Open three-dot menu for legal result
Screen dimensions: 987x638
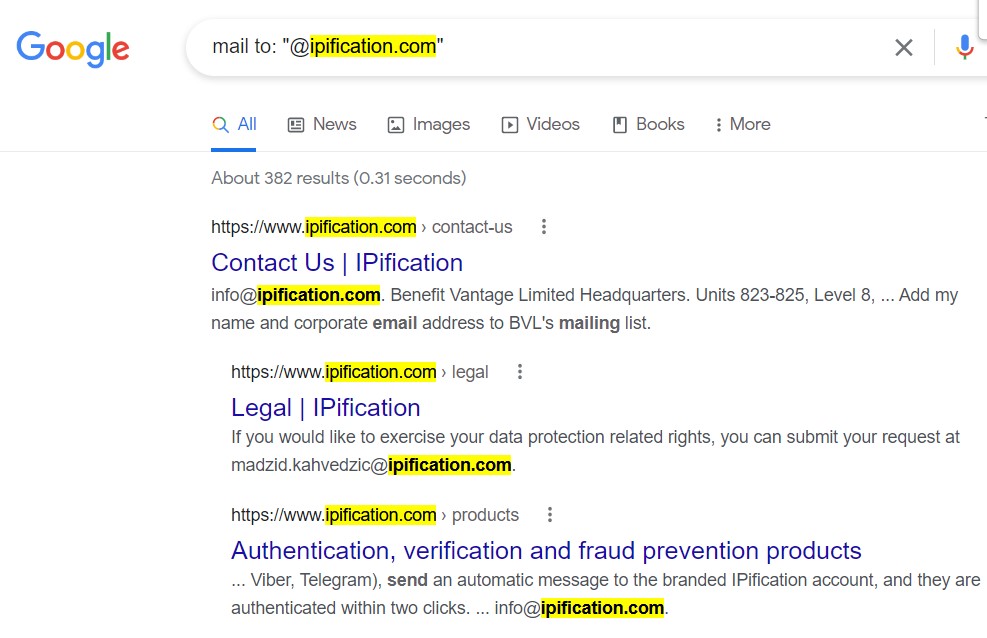pyautogui.click(x=520, y=372)
